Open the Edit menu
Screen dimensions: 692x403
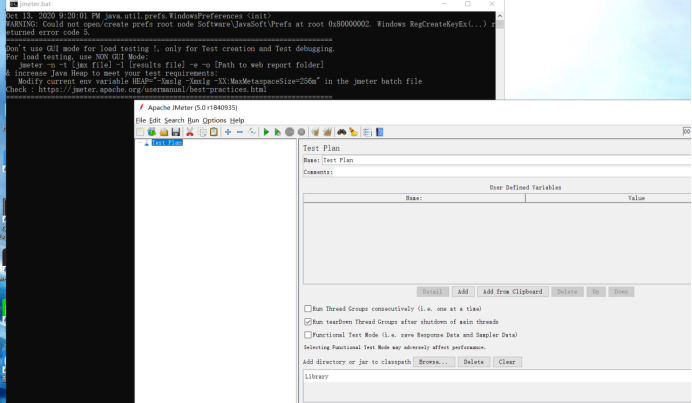[155, 120]
